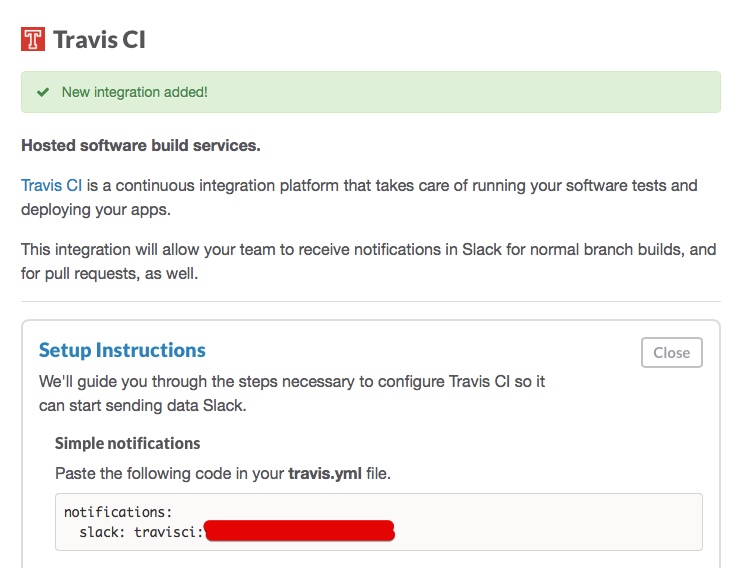Click the 'This integration will allow' paragraph

coord(369,261)
